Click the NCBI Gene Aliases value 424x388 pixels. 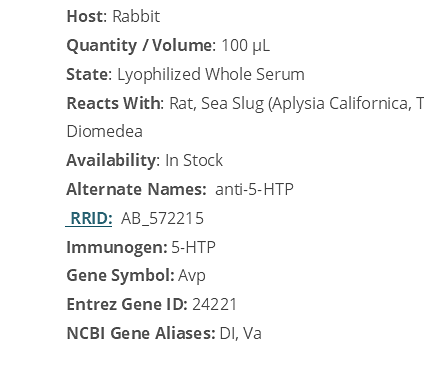[x=241, y=333]
